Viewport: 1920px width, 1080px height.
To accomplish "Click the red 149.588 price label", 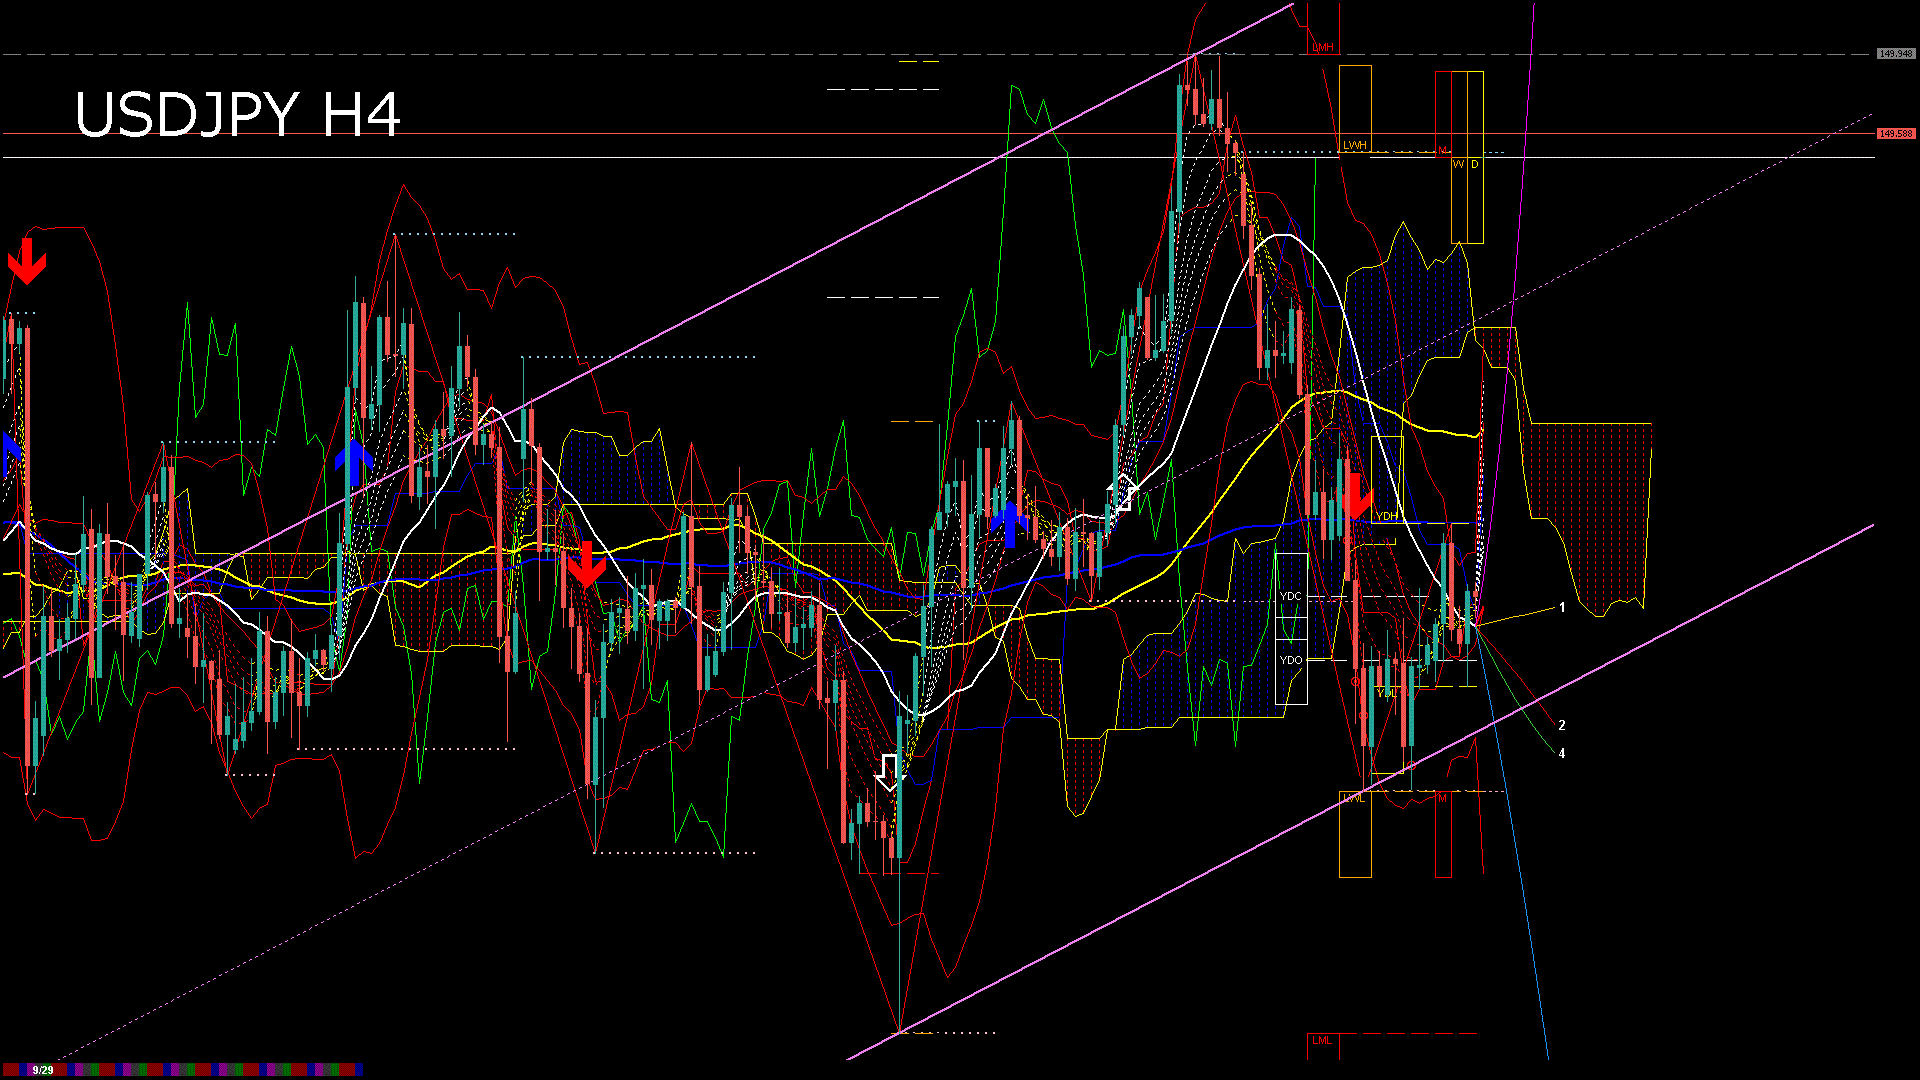I will [x=1895, y=134].
